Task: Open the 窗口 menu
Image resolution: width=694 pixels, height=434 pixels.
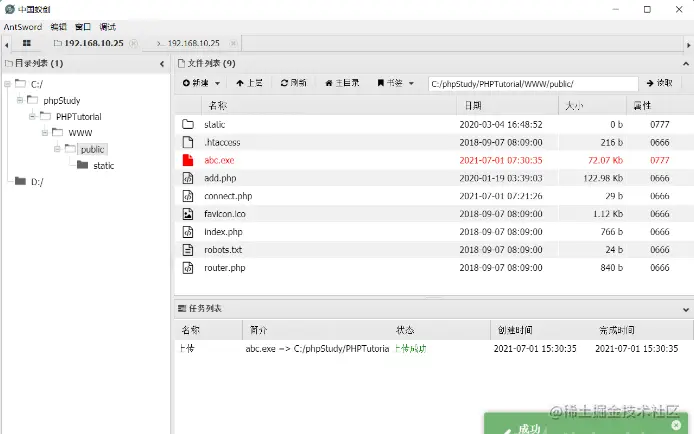Action: 83,27
